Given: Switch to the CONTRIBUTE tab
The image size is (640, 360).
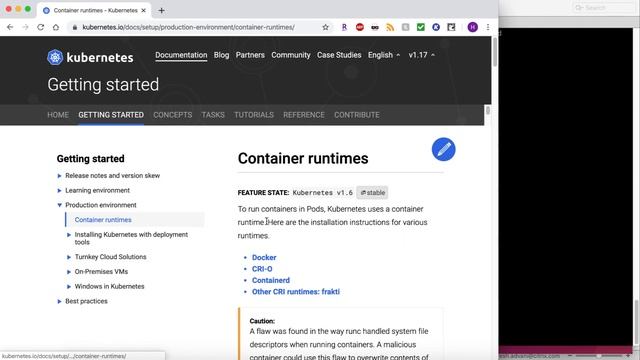Looking at the screenshot, I should pos(357,115).
